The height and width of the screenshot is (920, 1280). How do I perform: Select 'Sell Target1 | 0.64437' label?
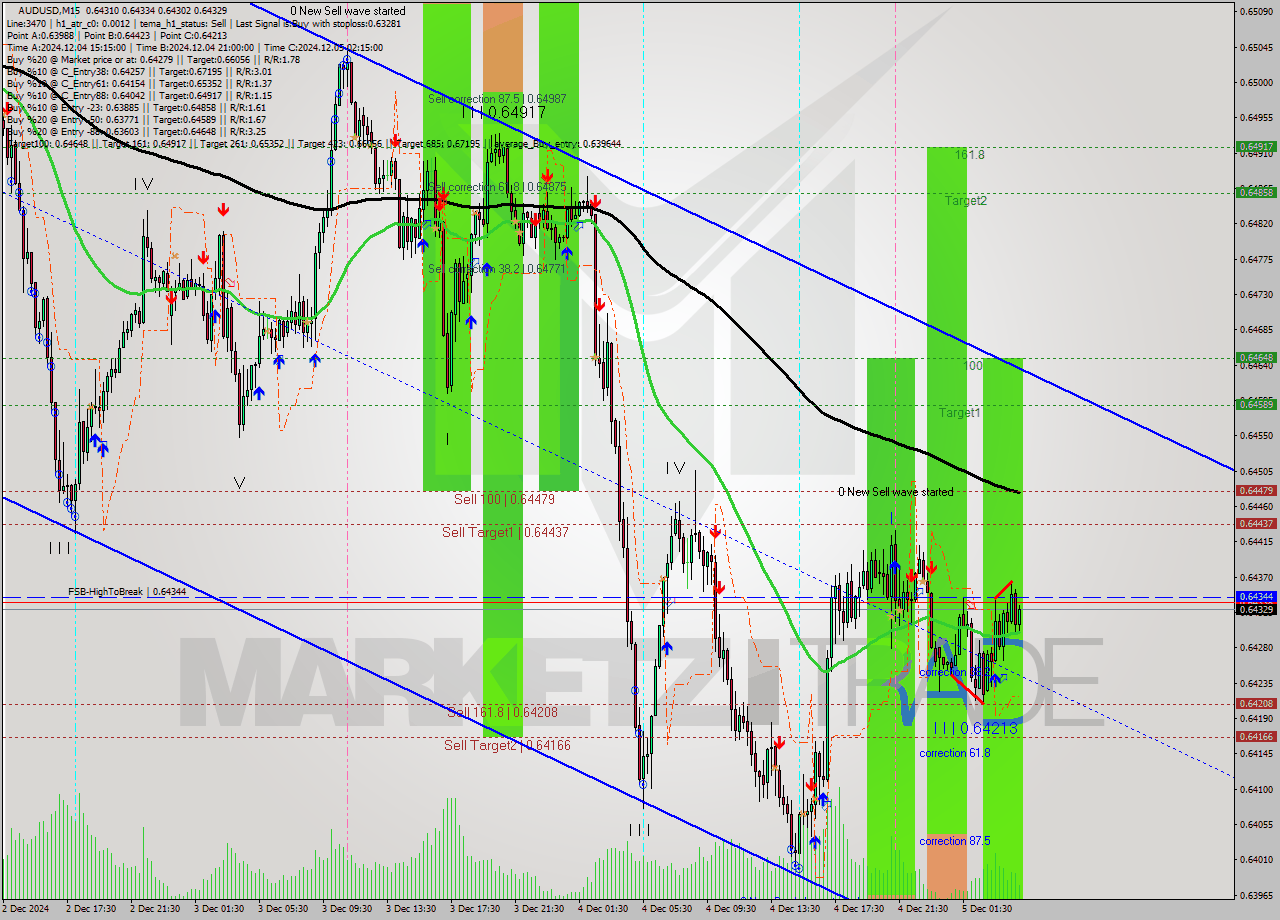[x=505, y=532]
